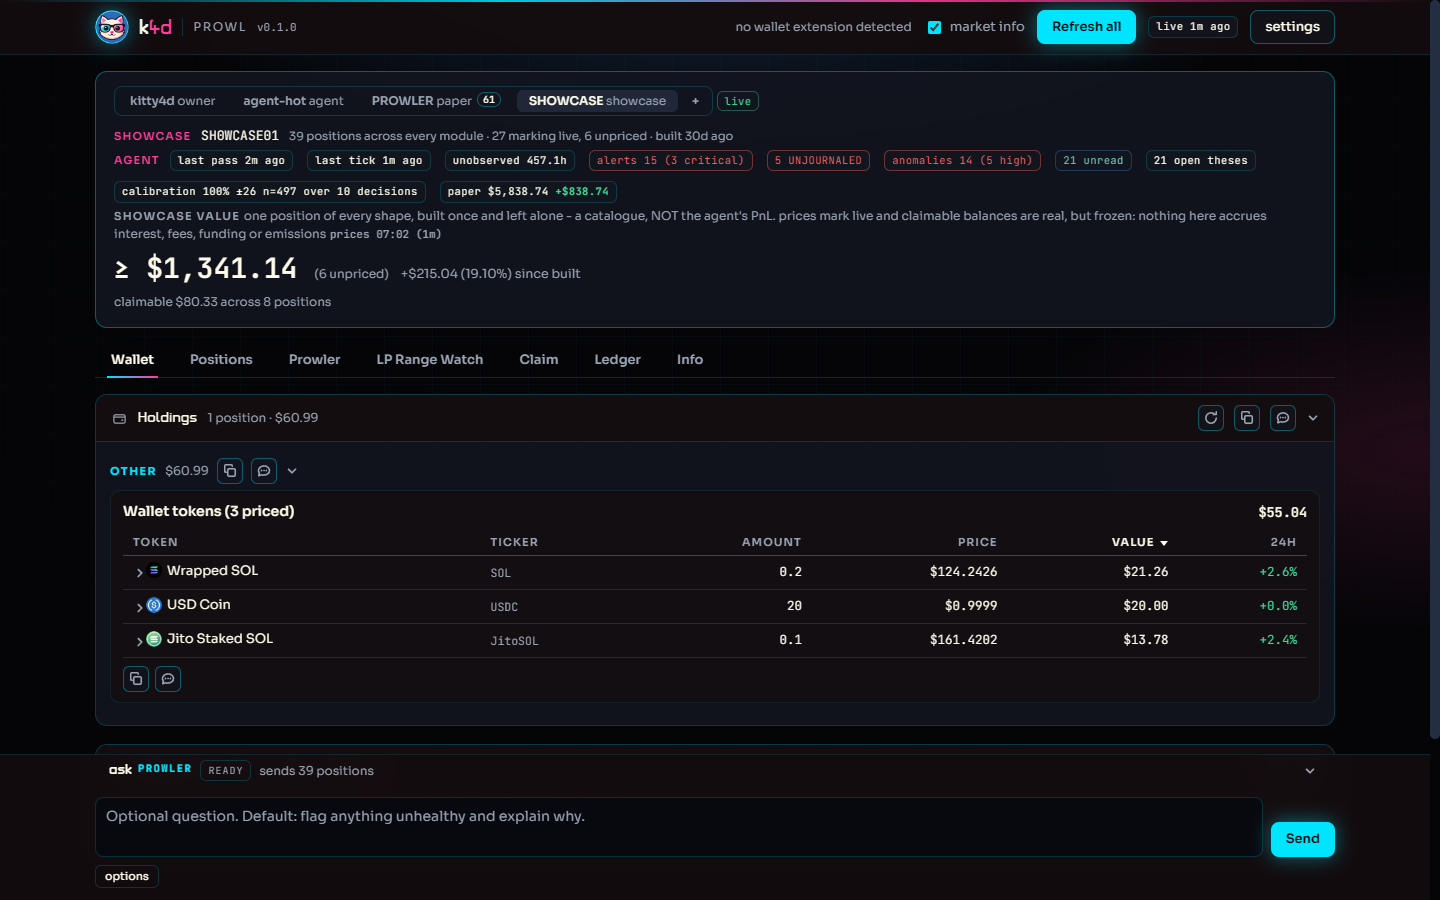
Task: Open the Prowler tab
Action: [314, 360]
